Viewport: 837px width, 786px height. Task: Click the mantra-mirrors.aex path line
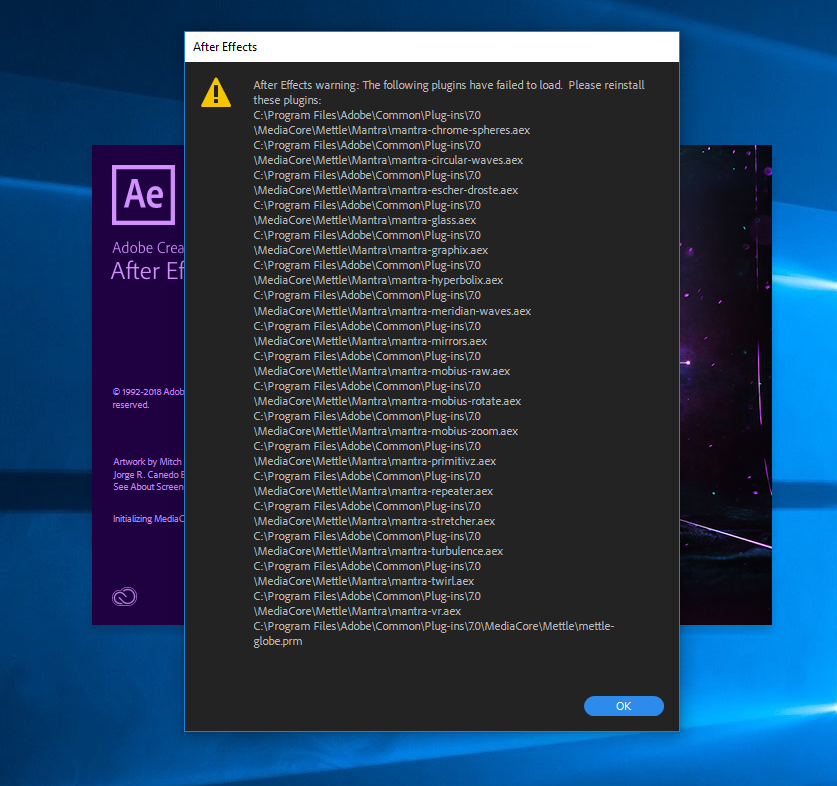pyautogui.click(x=370, y=341)
